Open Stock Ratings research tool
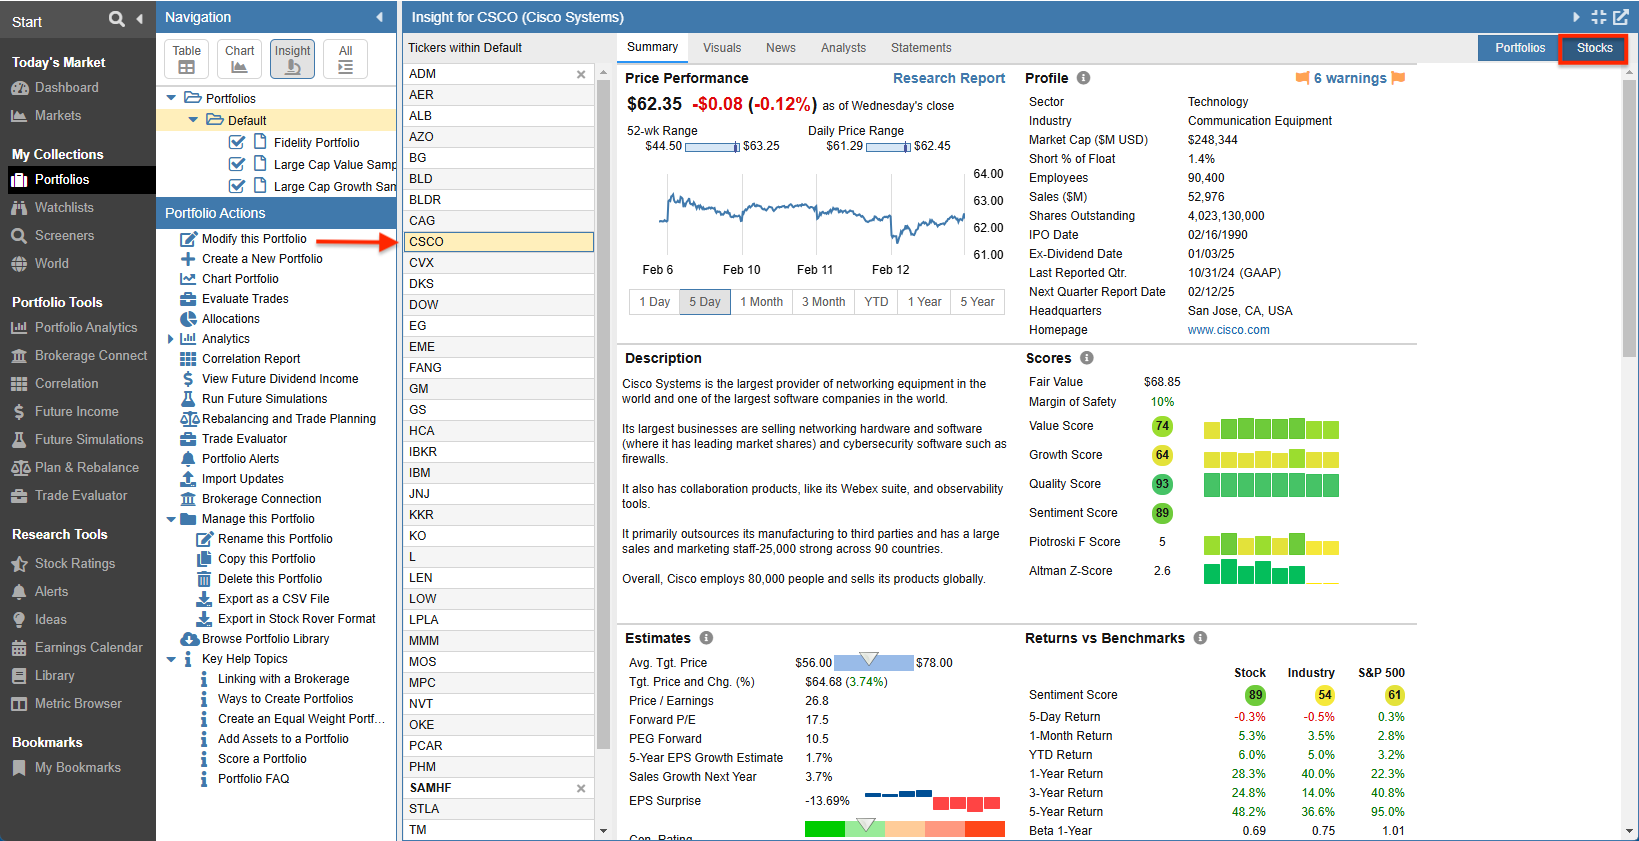The width and height of the screenshot is (1639, 841). click(x=75, y=564)
